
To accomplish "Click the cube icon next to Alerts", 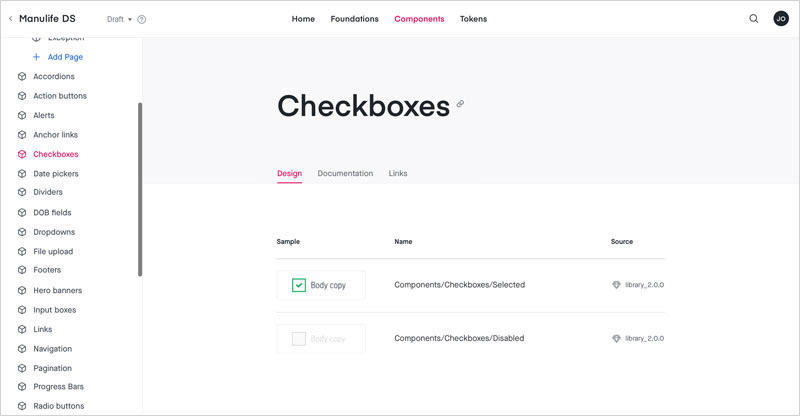I will (22, 115).
